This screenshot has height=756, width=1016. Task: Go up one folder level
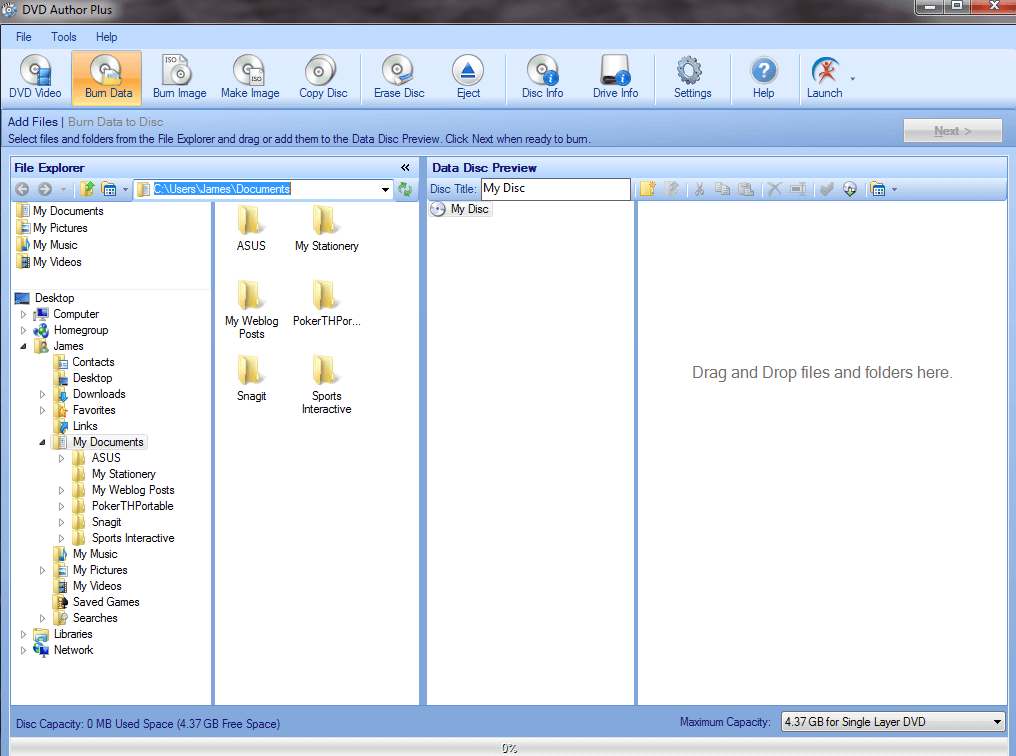87,189
